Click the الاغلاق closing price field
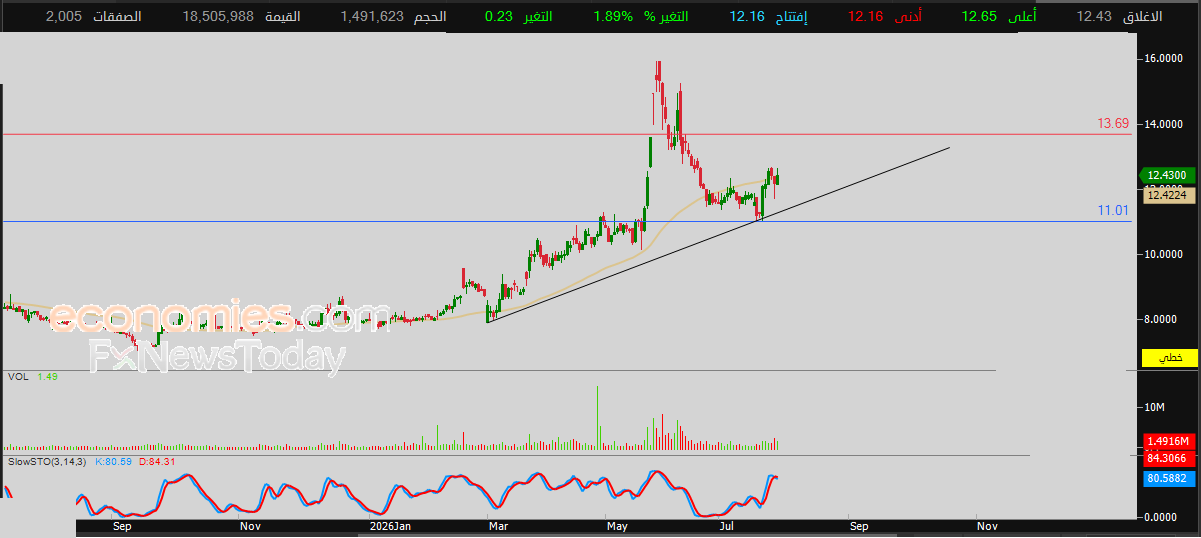Image resolution: width=1201 pixels, height=538 pixels. 1119,17
